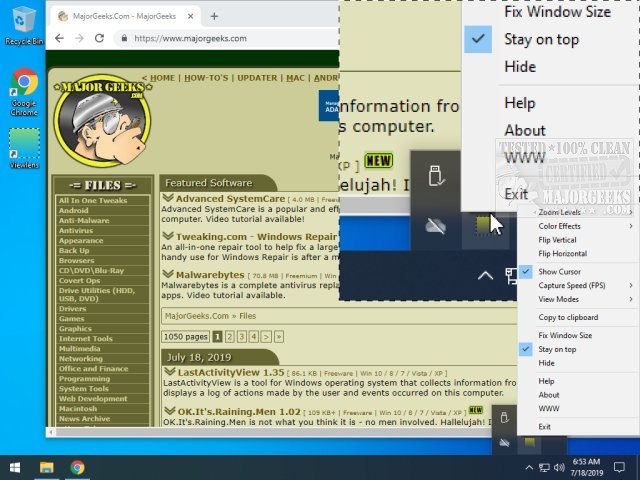
Task: Click the chevron icon beside LastActivityView 1.35
Action: 170,372
